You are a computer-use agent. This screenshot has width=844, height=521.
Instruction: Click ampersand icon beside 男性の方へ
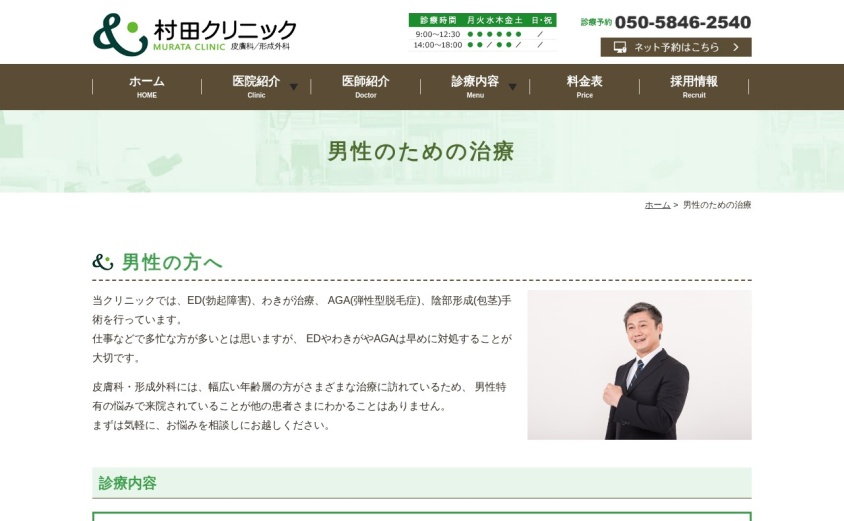(x=103, y=262)
